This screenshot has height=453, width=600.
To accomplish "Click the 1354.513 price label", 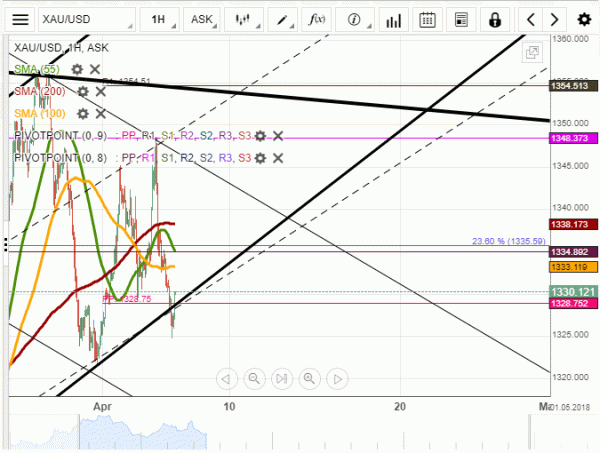I will [573, 86].
